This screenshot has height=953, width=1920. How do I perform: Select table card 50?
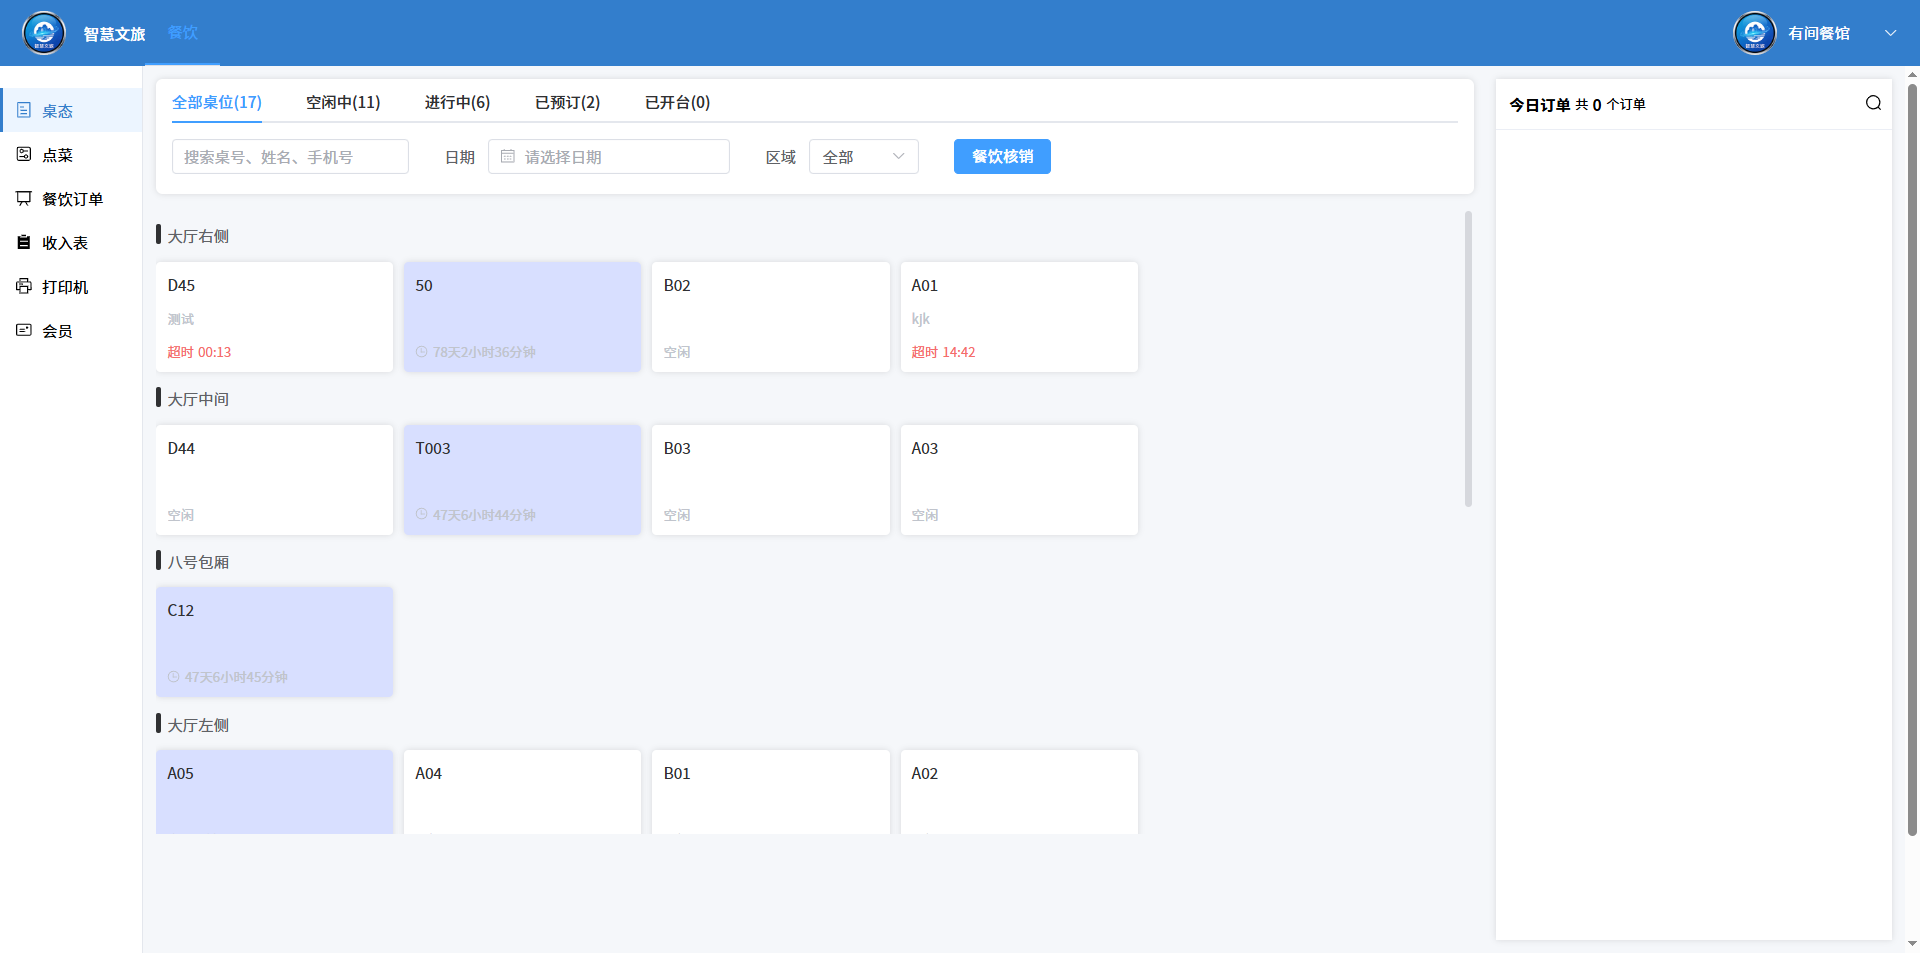pos(522,317)
